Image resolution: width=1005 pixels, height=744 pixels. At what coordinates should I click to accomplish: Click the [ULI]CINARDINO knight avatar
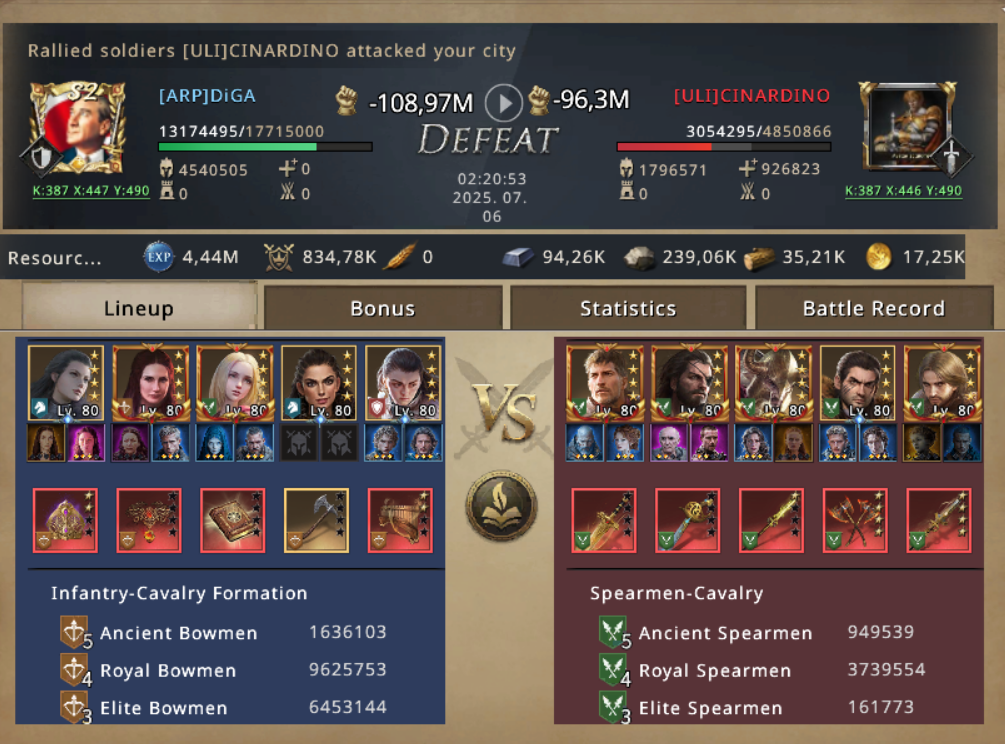pos(908,128)
